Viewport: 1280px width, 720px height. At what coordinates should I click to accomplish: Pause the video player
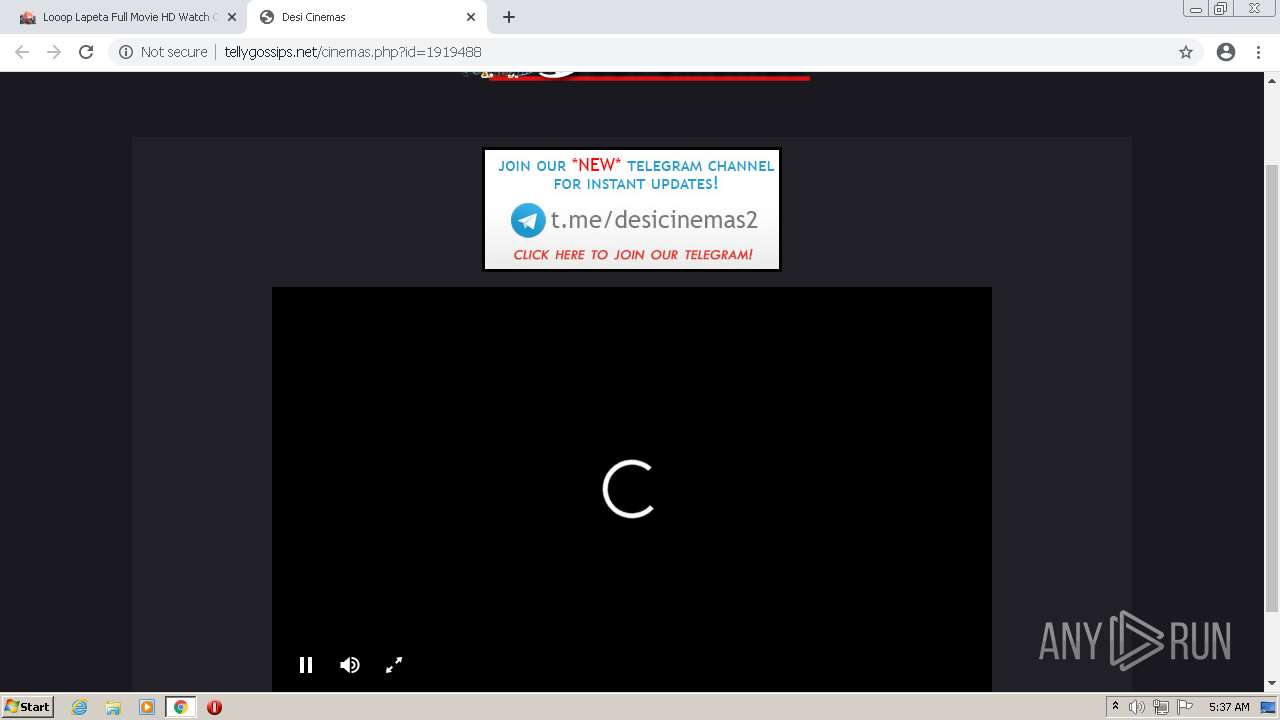tap(306, 665)
